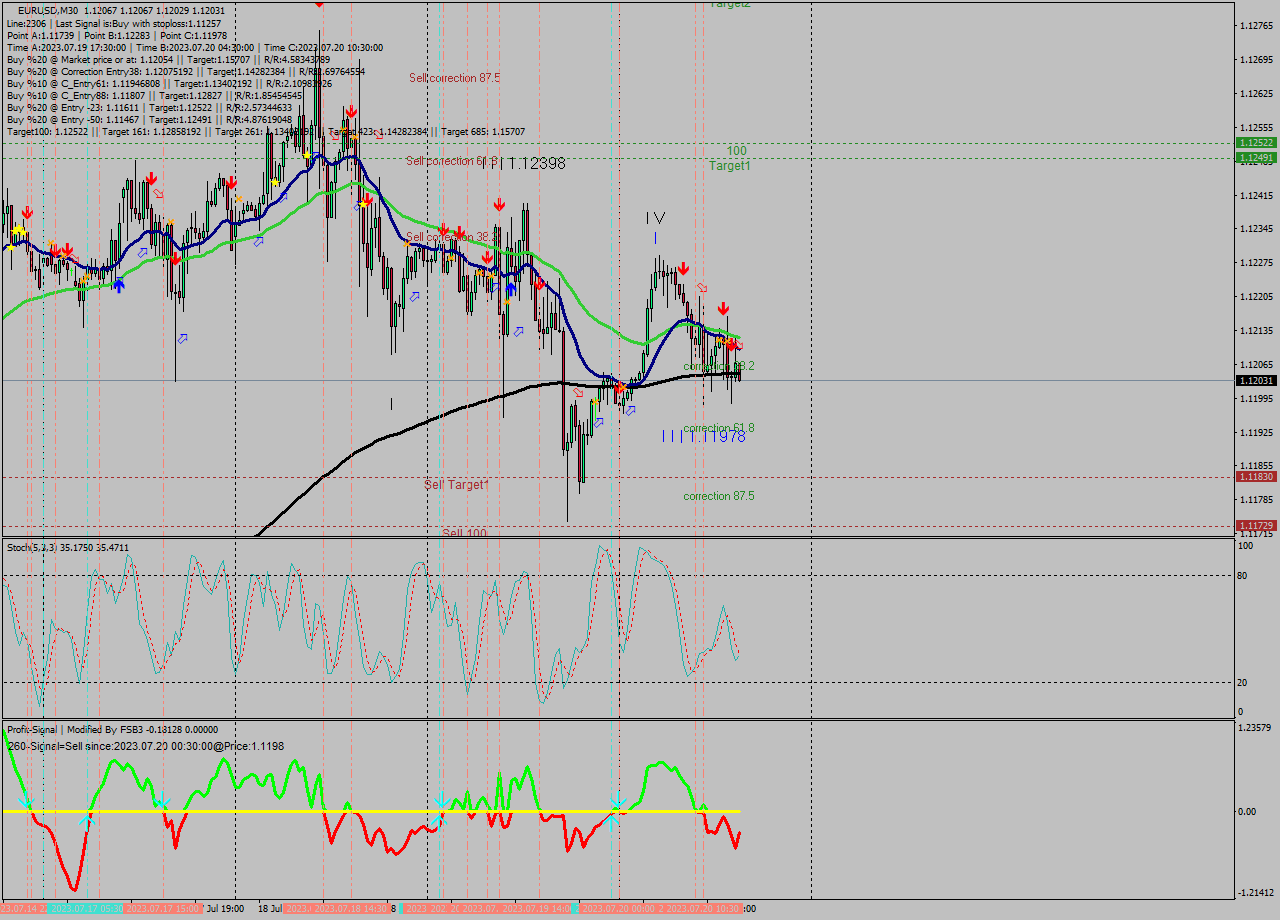Select the Sell correction 87.5 label
The image size is (1280, 920).
455,77
